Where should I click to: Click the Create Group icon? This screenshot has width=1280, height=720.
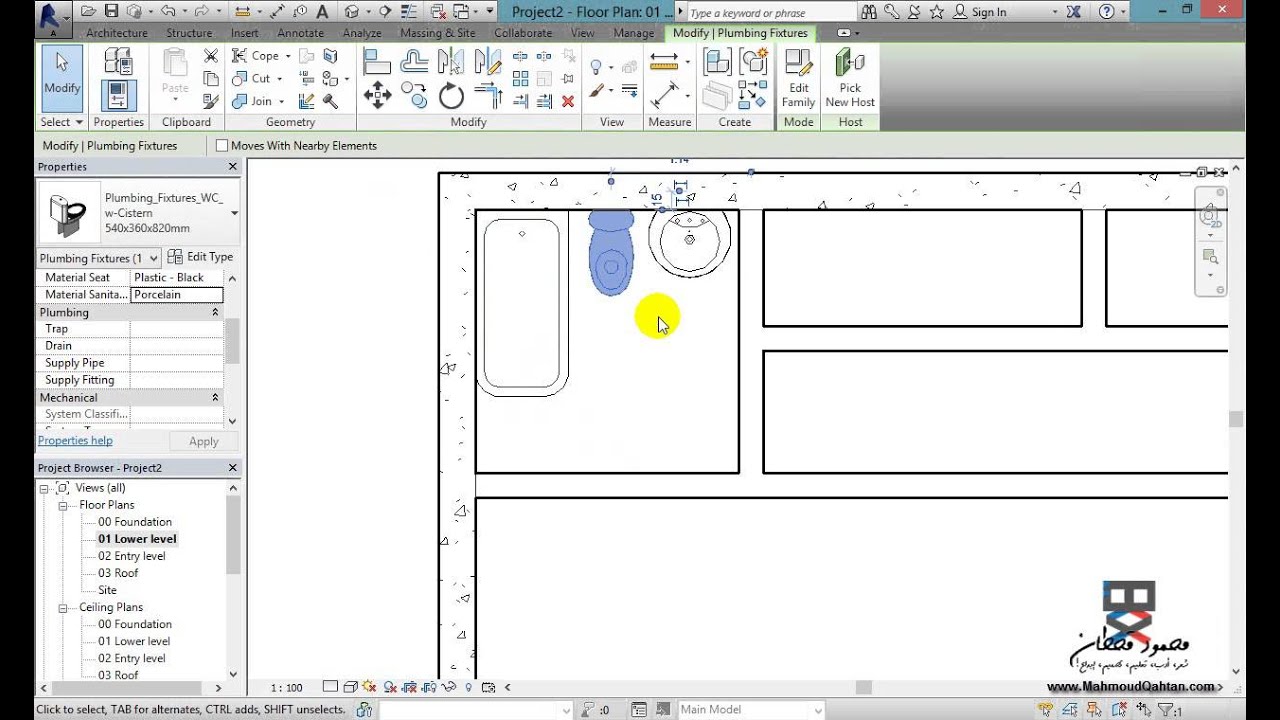coord(752,63)
